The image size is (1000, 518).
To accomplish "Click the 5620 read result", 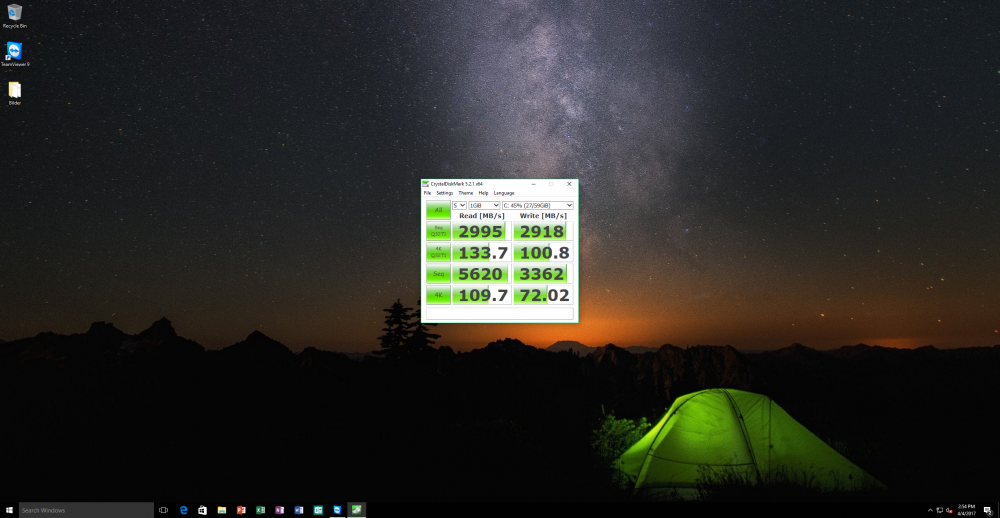I will point(482,274).
